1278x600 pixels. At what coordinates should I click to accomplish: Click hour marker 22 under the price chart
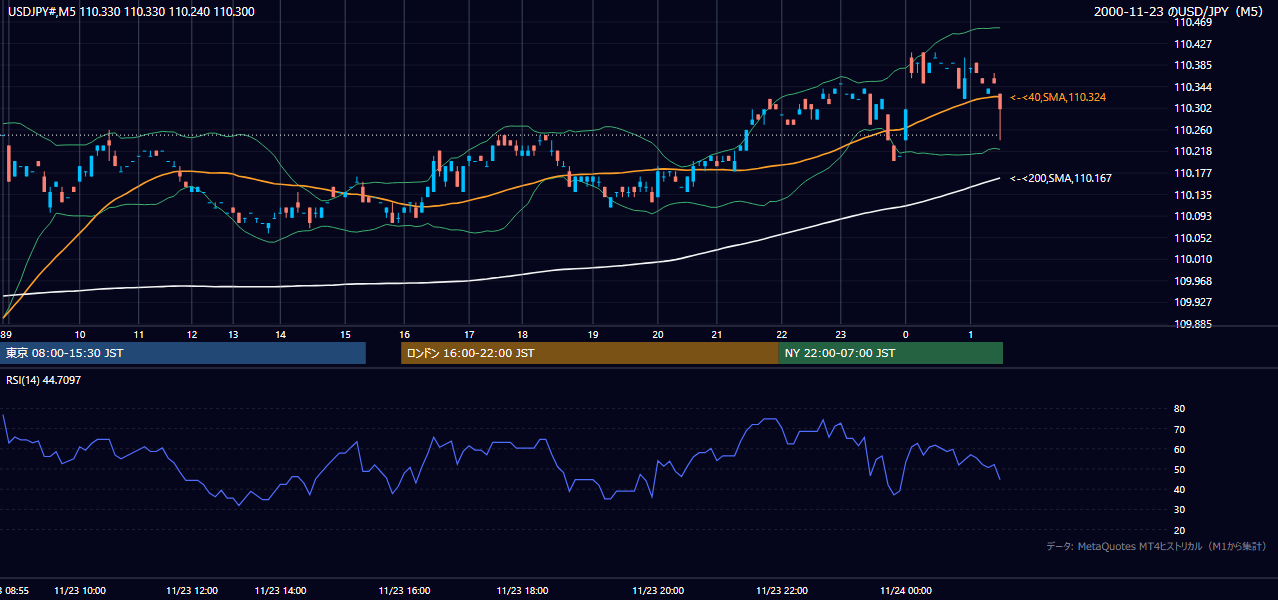point(782,335)
